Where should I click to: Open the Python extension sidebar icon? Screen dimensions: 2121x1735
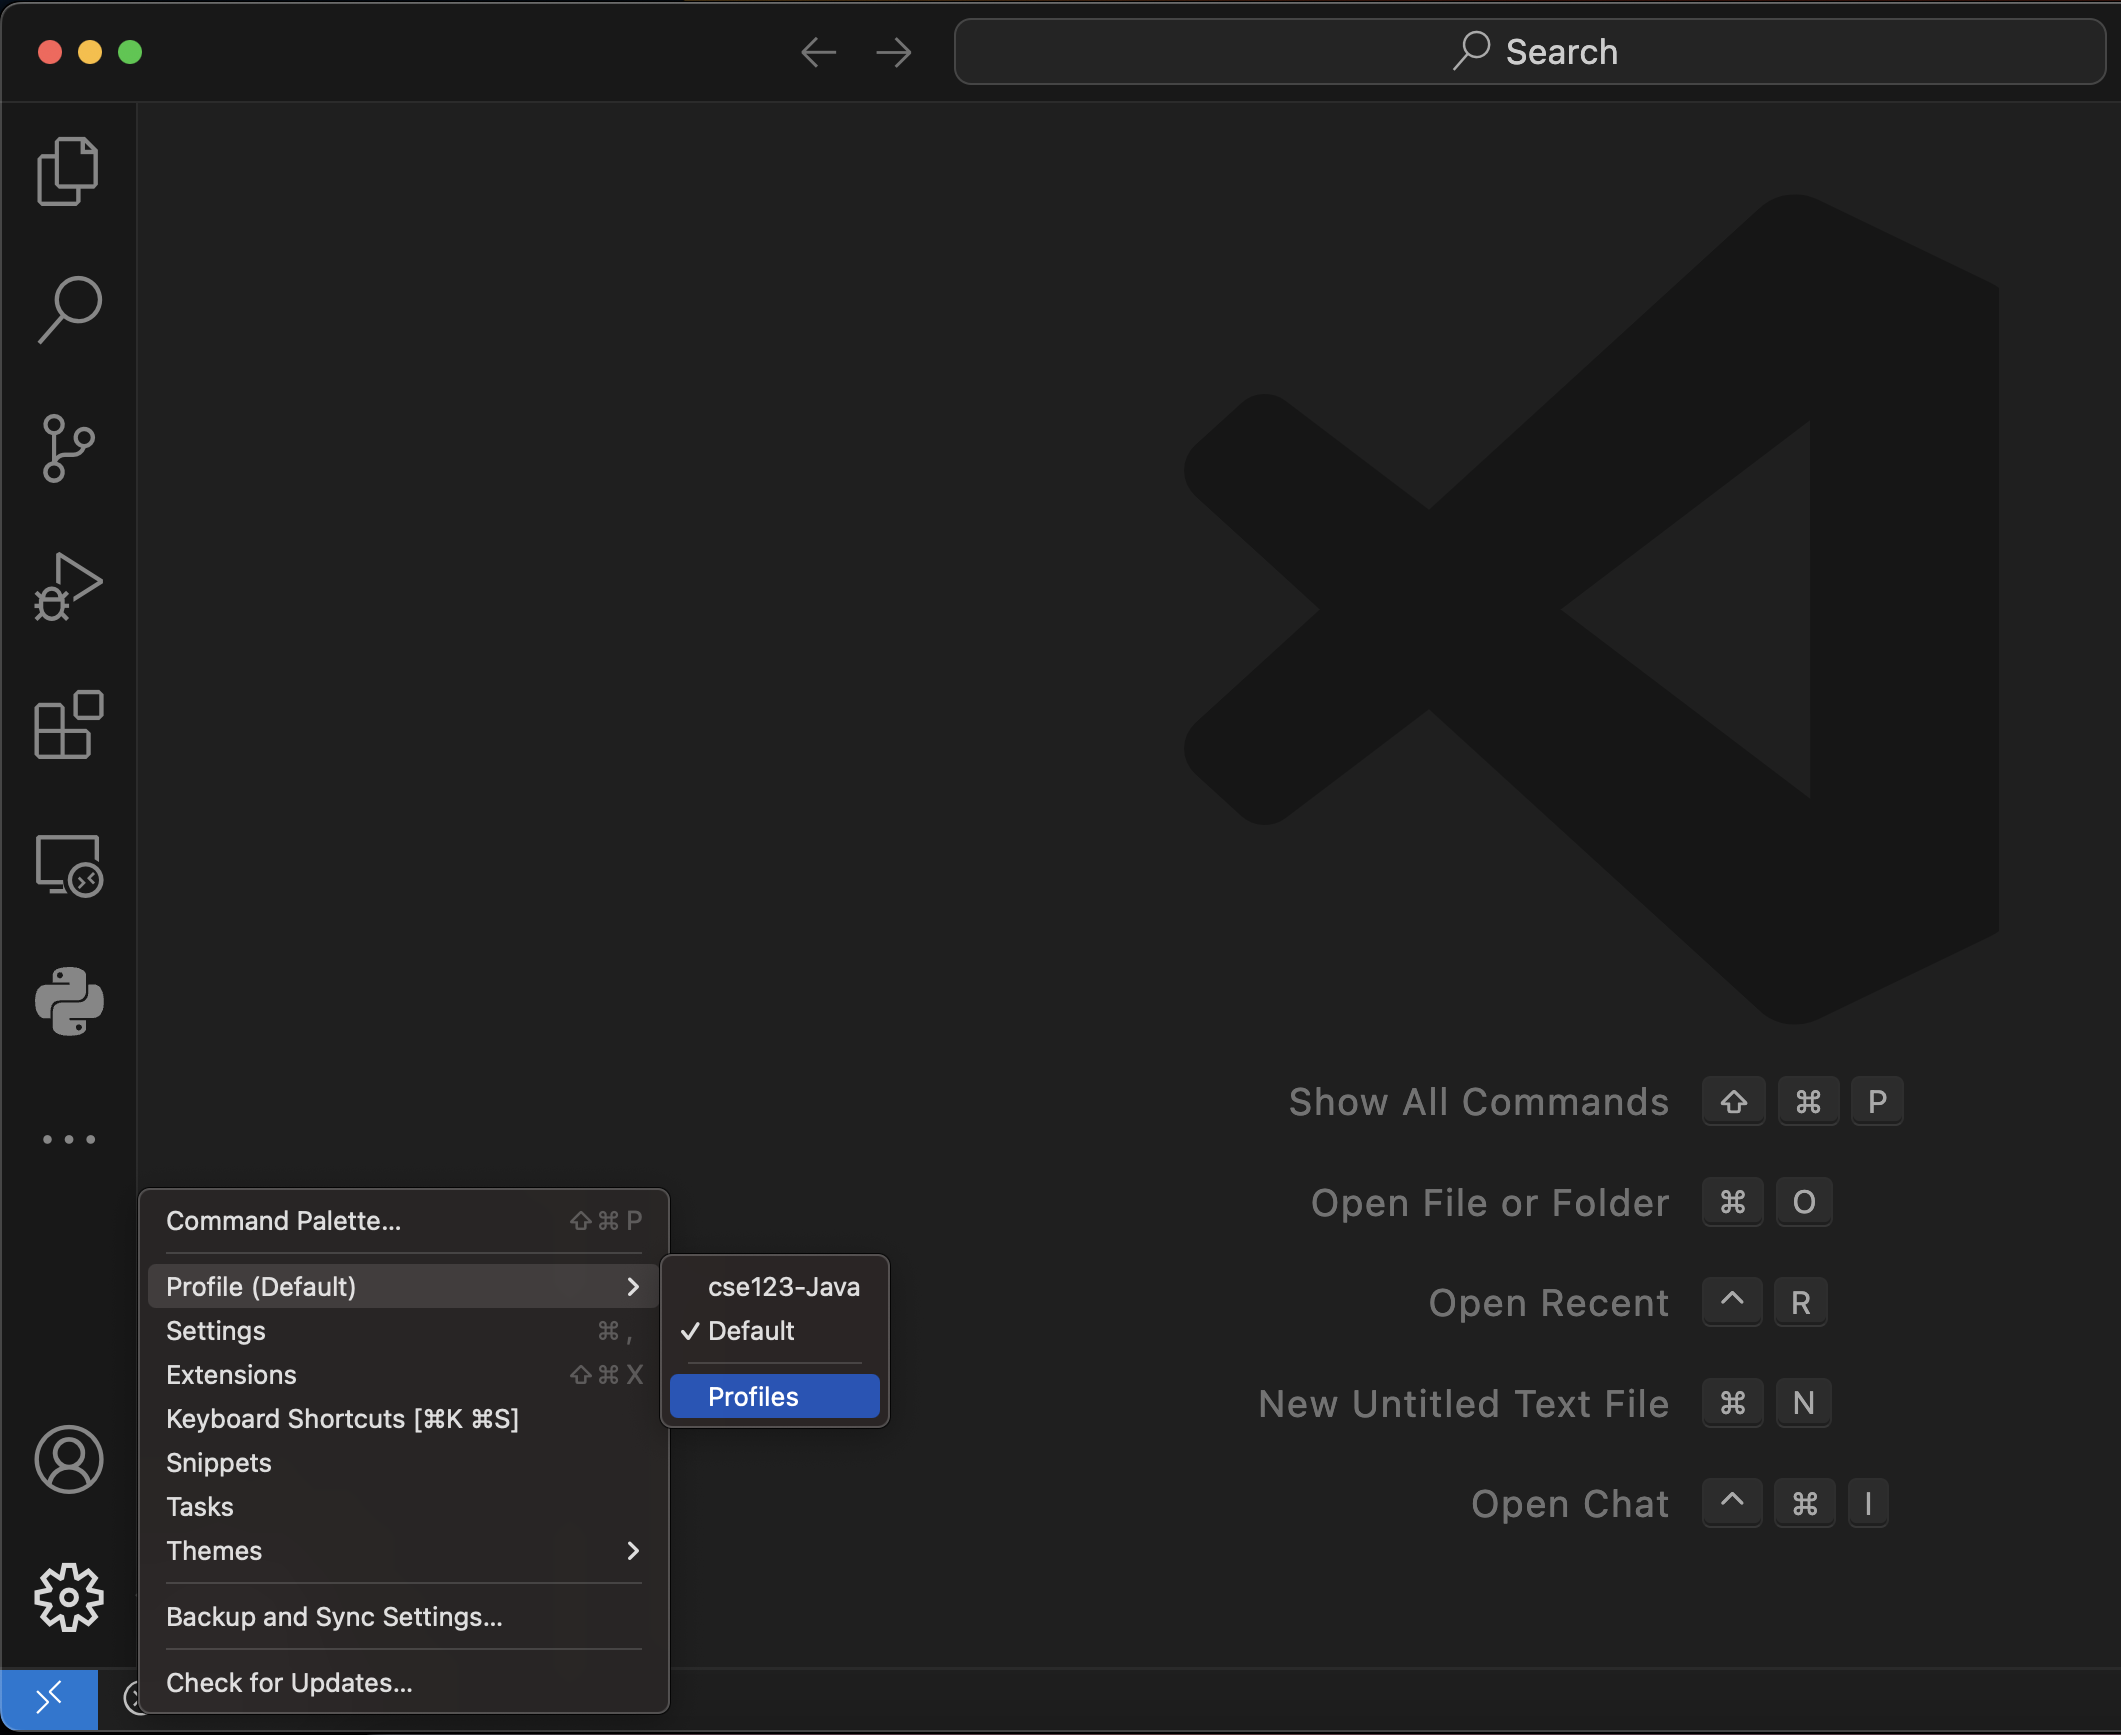[69, 1002]
